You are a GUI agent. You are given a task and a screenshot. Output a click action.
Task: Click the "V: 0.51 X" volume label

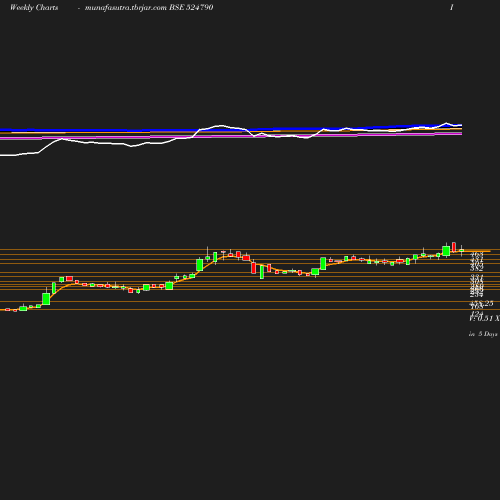[484, 319]
